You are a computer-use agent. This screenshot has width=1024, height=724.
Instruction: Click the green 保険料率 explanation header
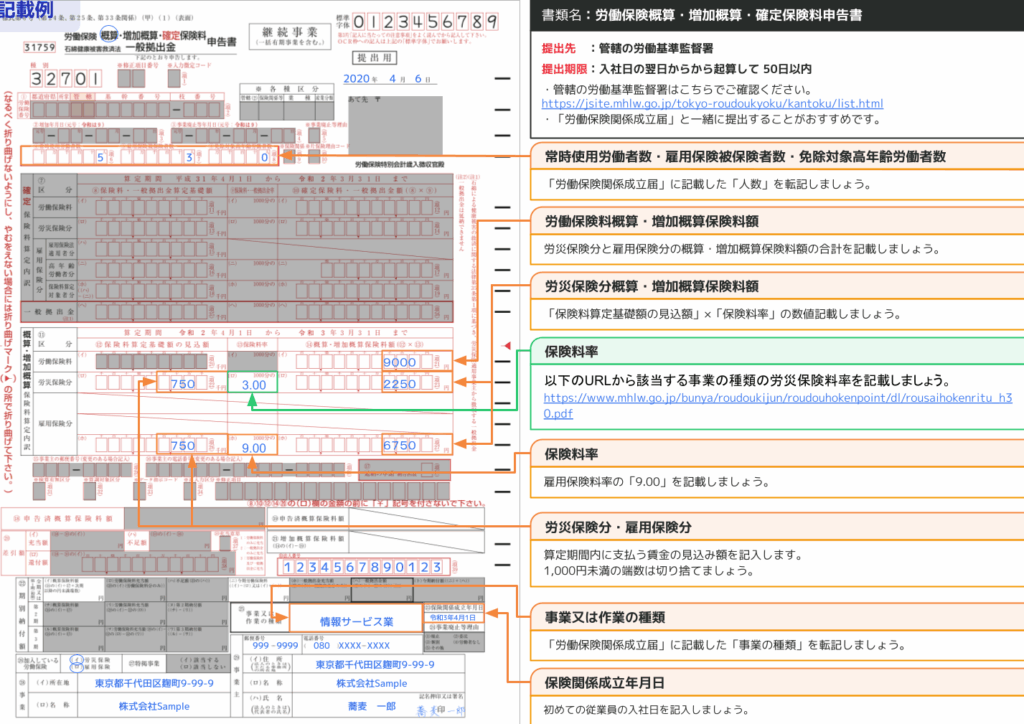tap(571, 352)
